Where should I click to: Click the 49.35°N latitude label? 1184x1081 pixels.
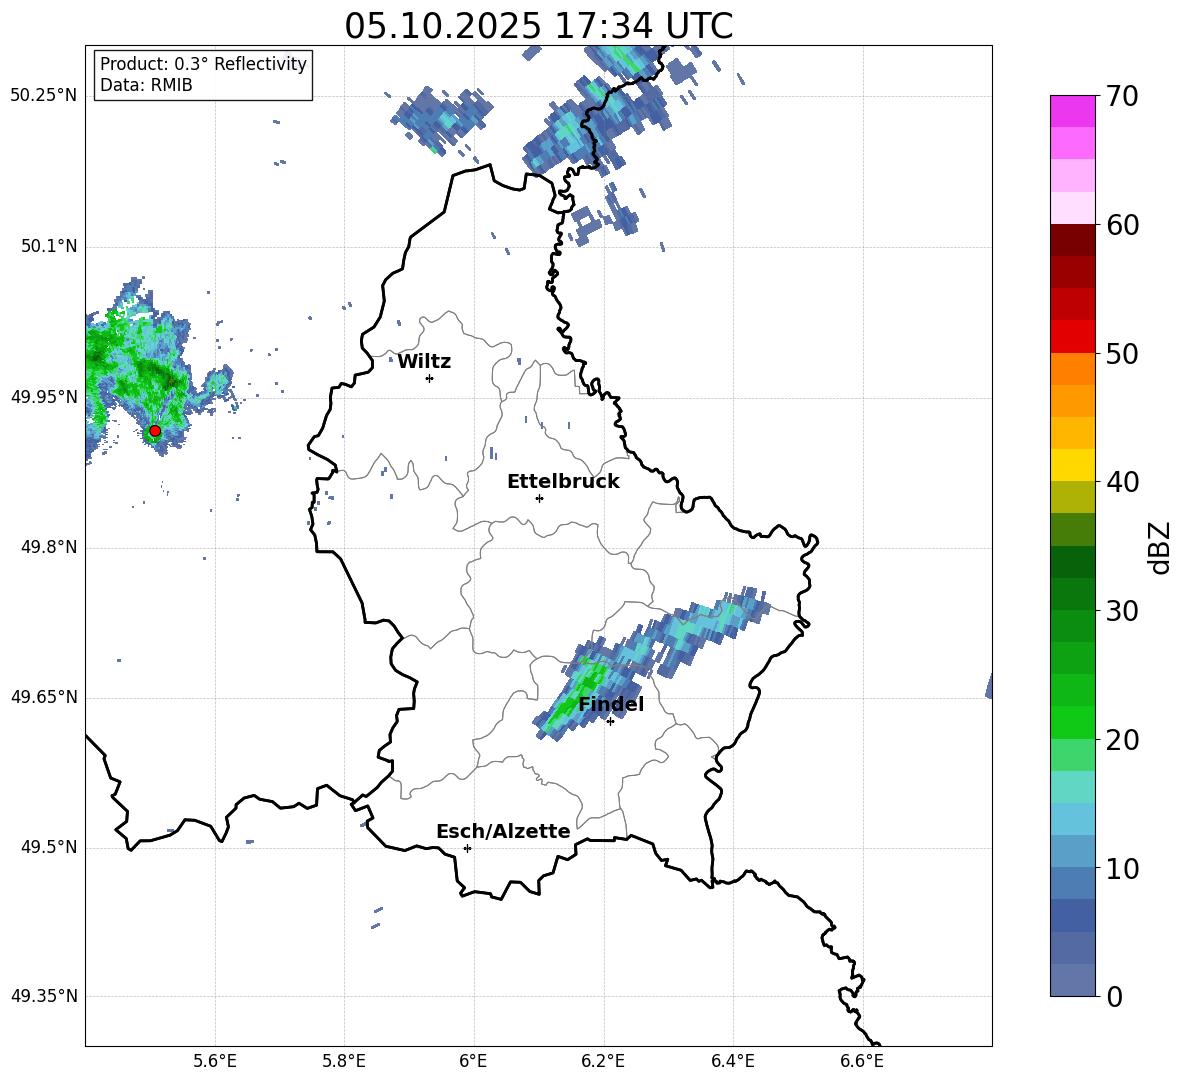(x=43, y=997)
